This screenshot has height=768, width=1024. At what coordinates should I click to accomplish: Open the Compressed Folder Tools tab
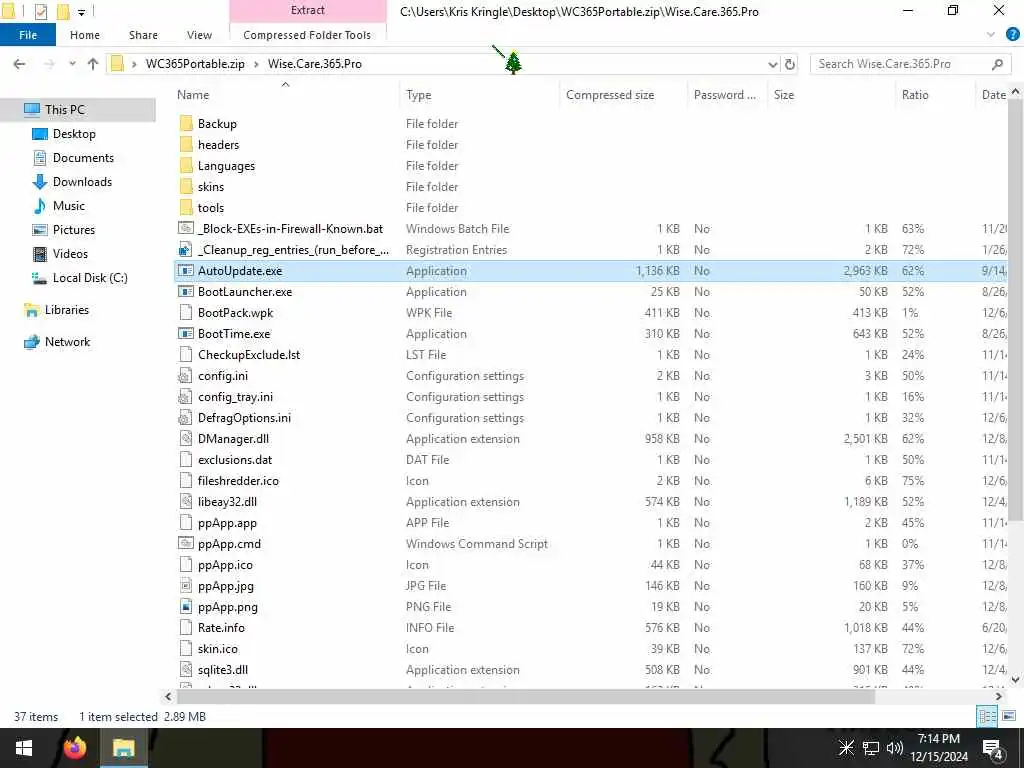click(x=307, y=35)
